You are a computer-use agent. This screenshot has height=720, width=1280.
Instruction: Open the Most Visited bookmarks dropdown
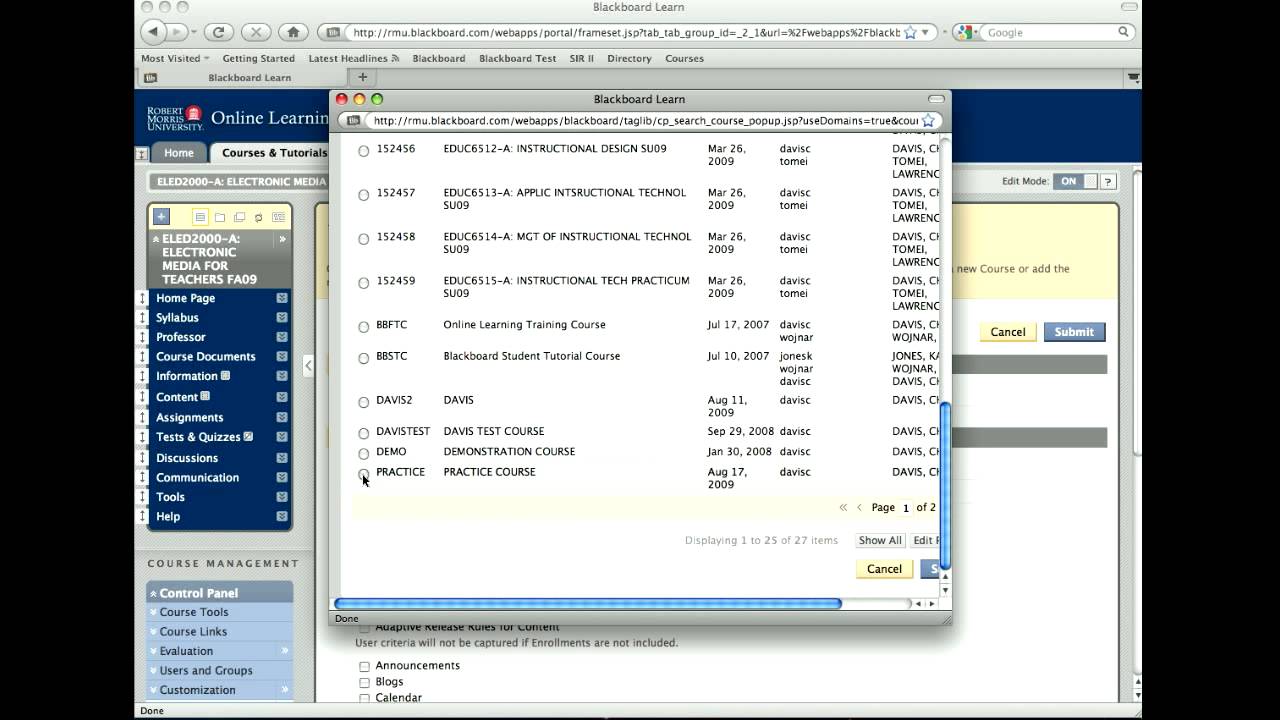click(x=175, y=58)
